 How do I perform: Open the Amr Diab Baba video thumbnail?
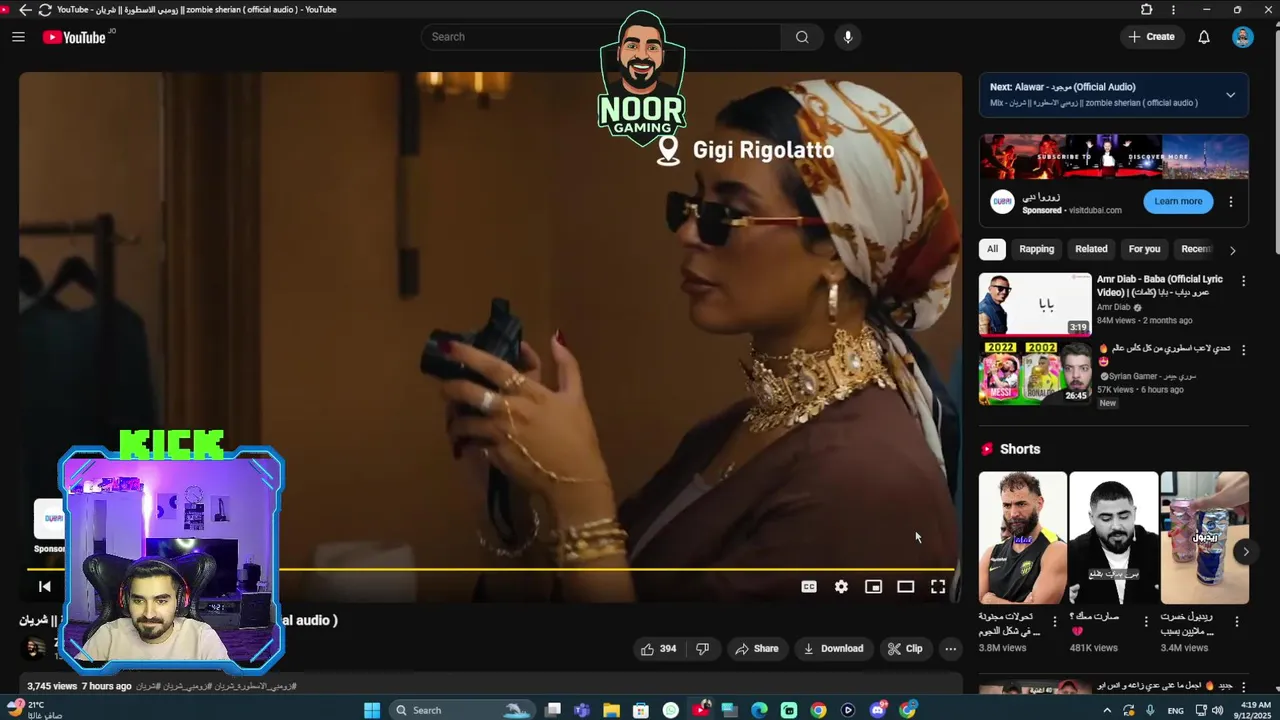point(1035,304)
